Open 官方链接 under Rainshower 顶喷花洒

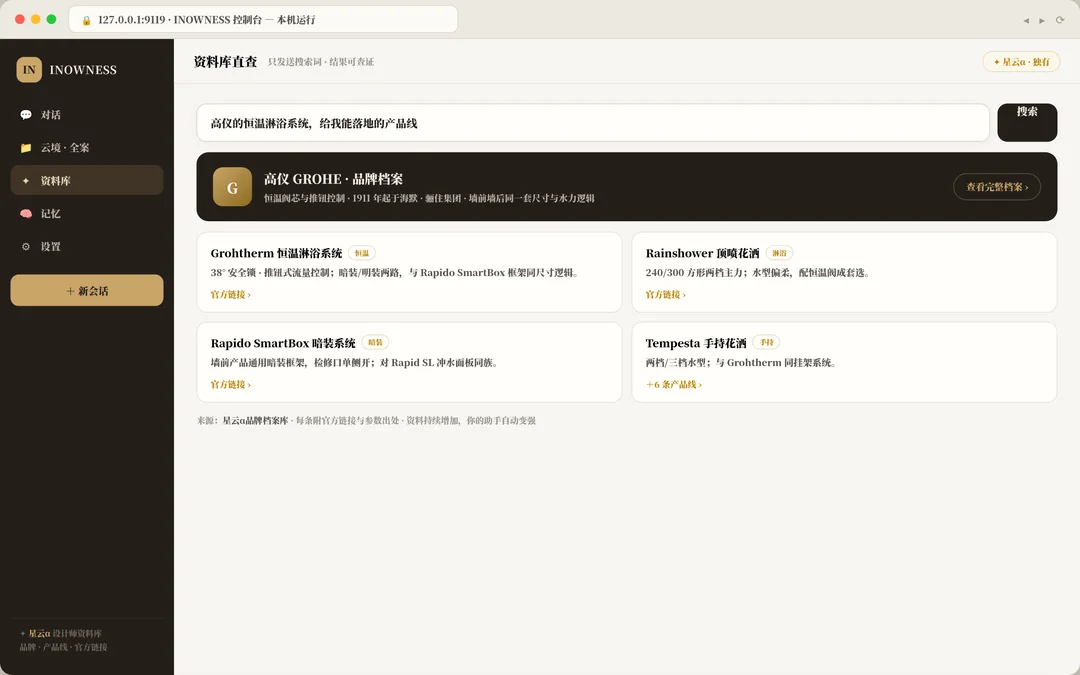(665, 295)
